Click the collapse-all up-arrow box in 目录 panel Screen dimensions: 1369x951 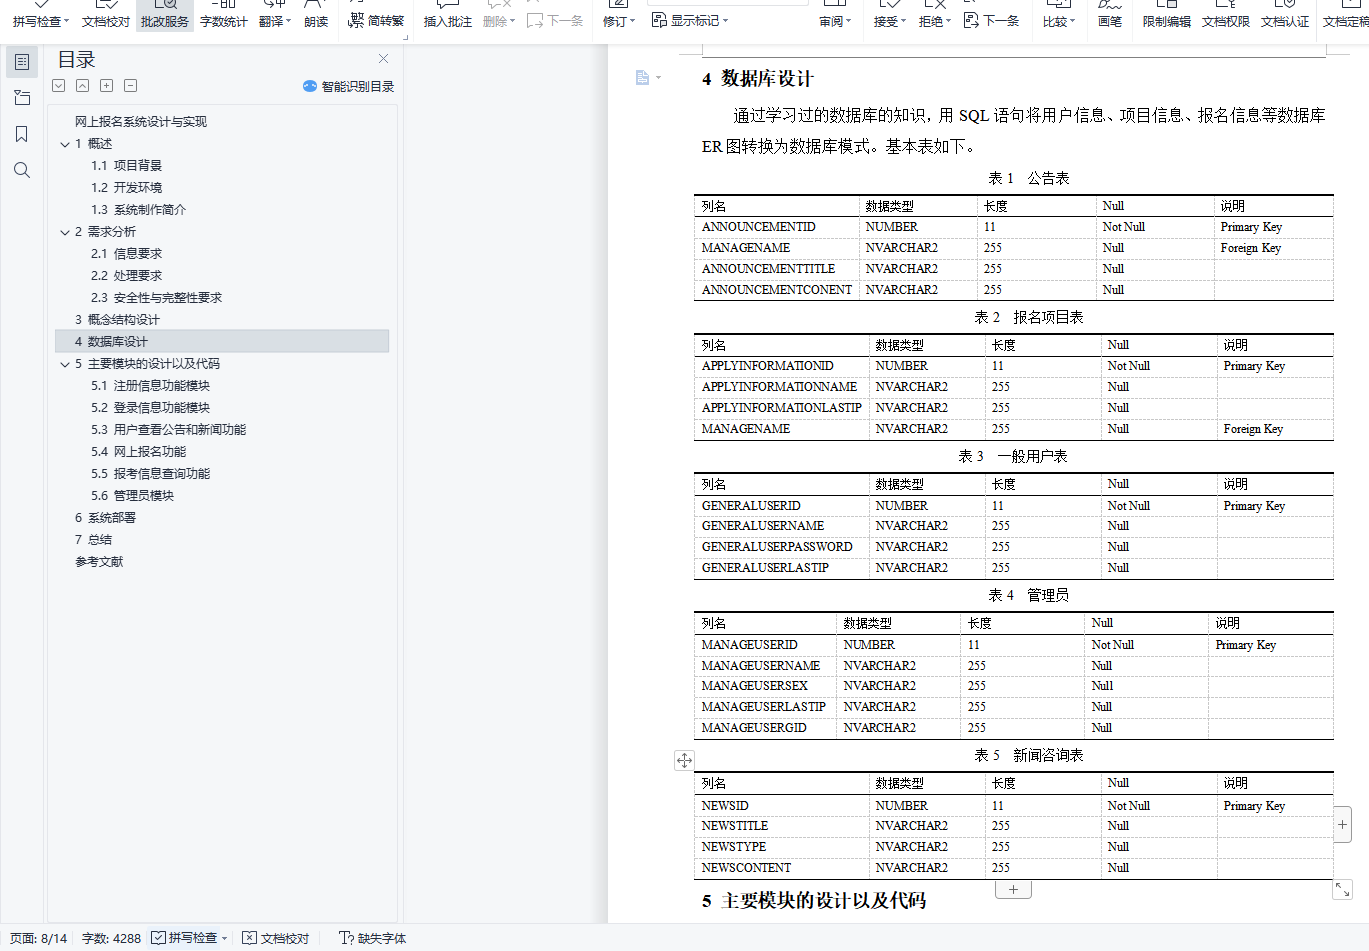coord(83,86)
